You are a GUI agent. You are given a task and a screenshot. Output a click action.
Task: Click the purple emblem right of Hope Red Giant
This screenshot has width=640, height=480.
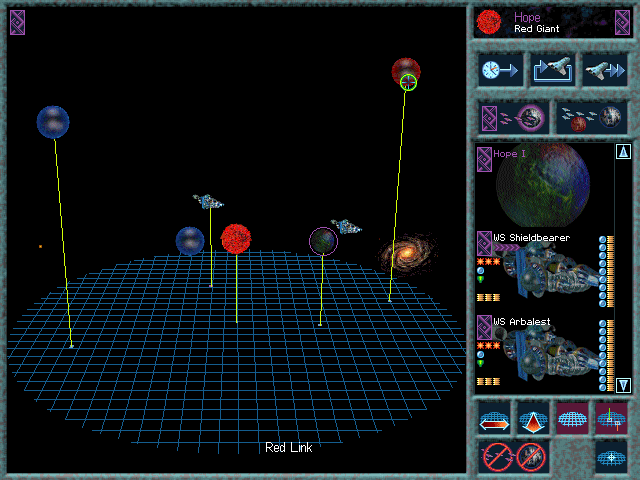tap(622, 22)
